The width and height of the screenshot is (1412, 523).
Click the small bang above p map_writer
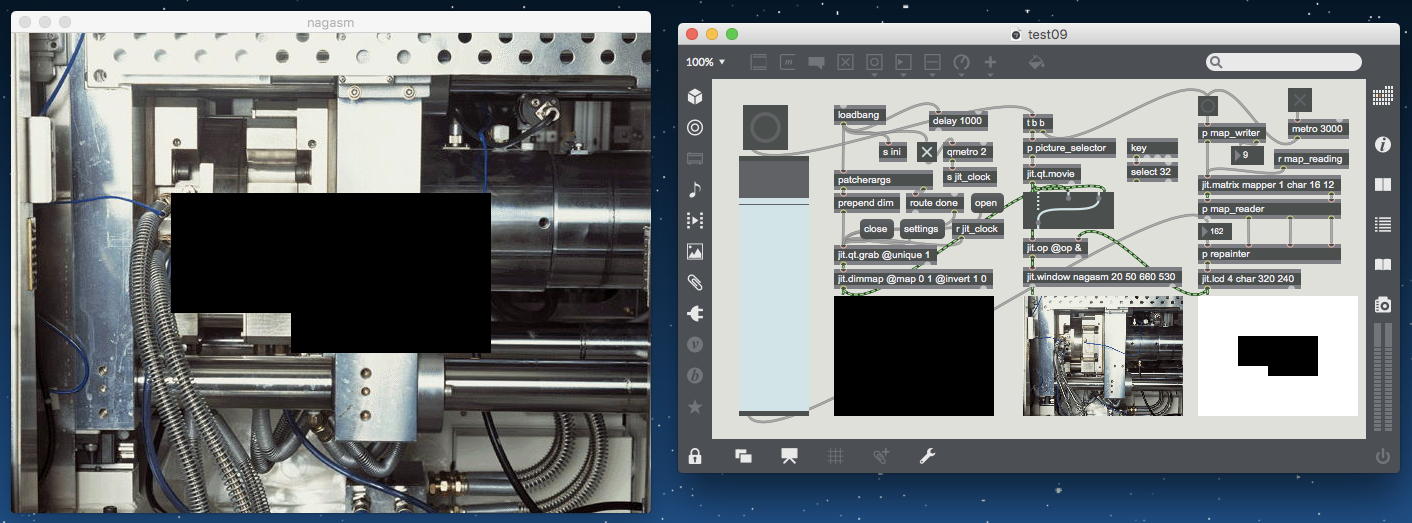1208,105
